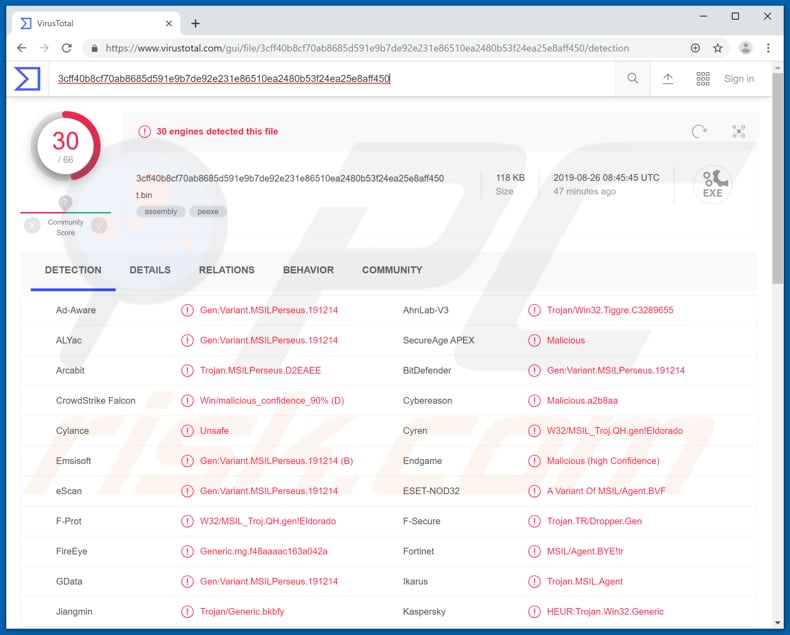Click Trojan/Generic.bkbfy detection
This screenshot has height=635, width=790.
pos(242,611)
